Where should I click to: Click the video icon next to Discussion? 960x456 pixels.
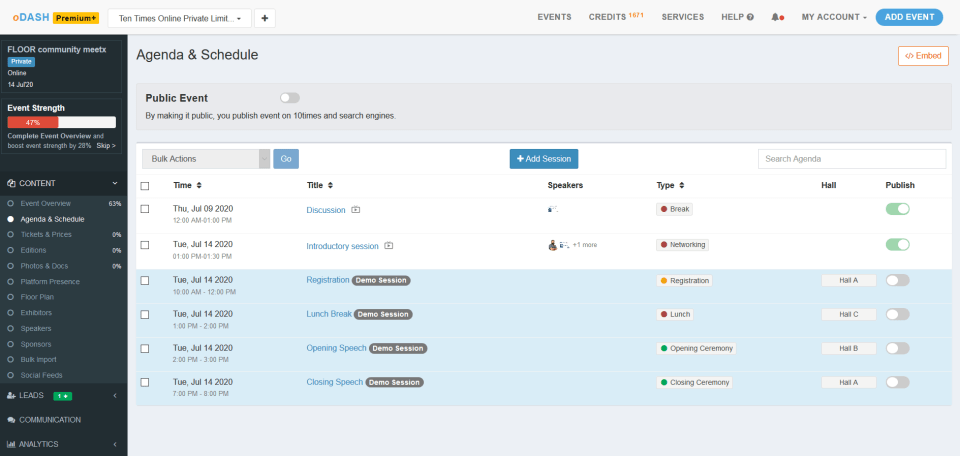tap(355, 210)
